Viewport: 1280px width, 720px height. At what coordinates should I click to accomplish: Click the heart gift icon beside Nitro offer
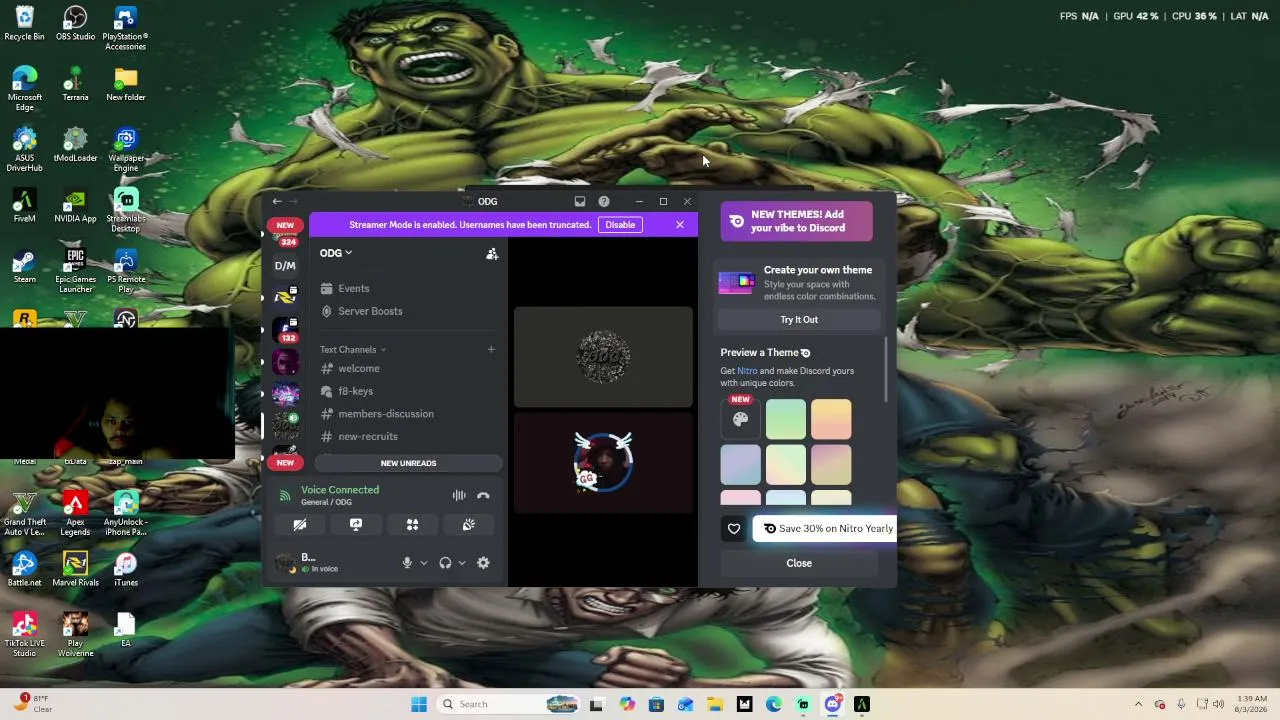click(734, 529)
